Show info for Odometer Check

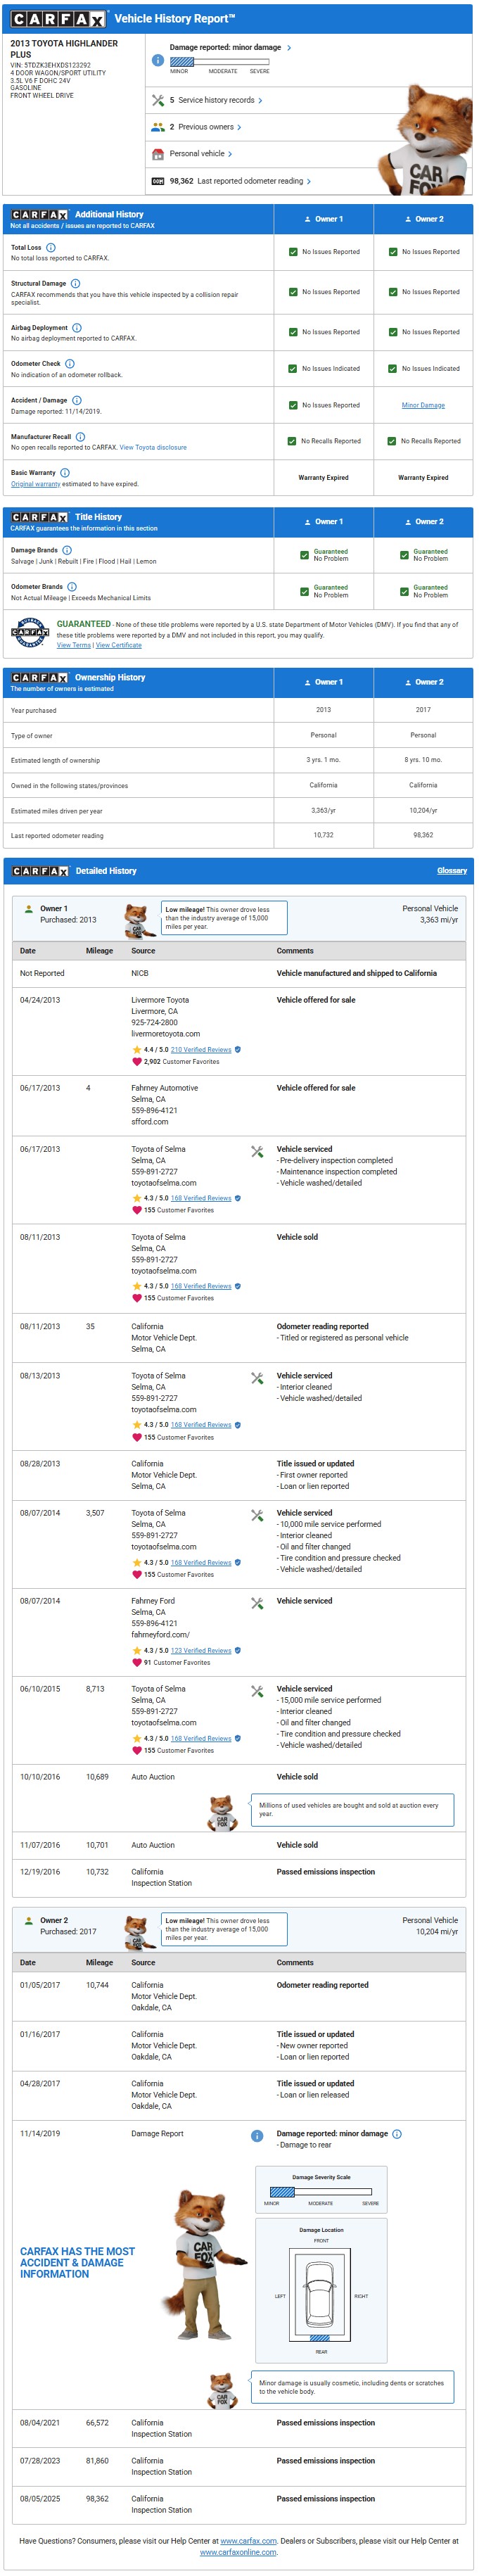coord(70,364)
